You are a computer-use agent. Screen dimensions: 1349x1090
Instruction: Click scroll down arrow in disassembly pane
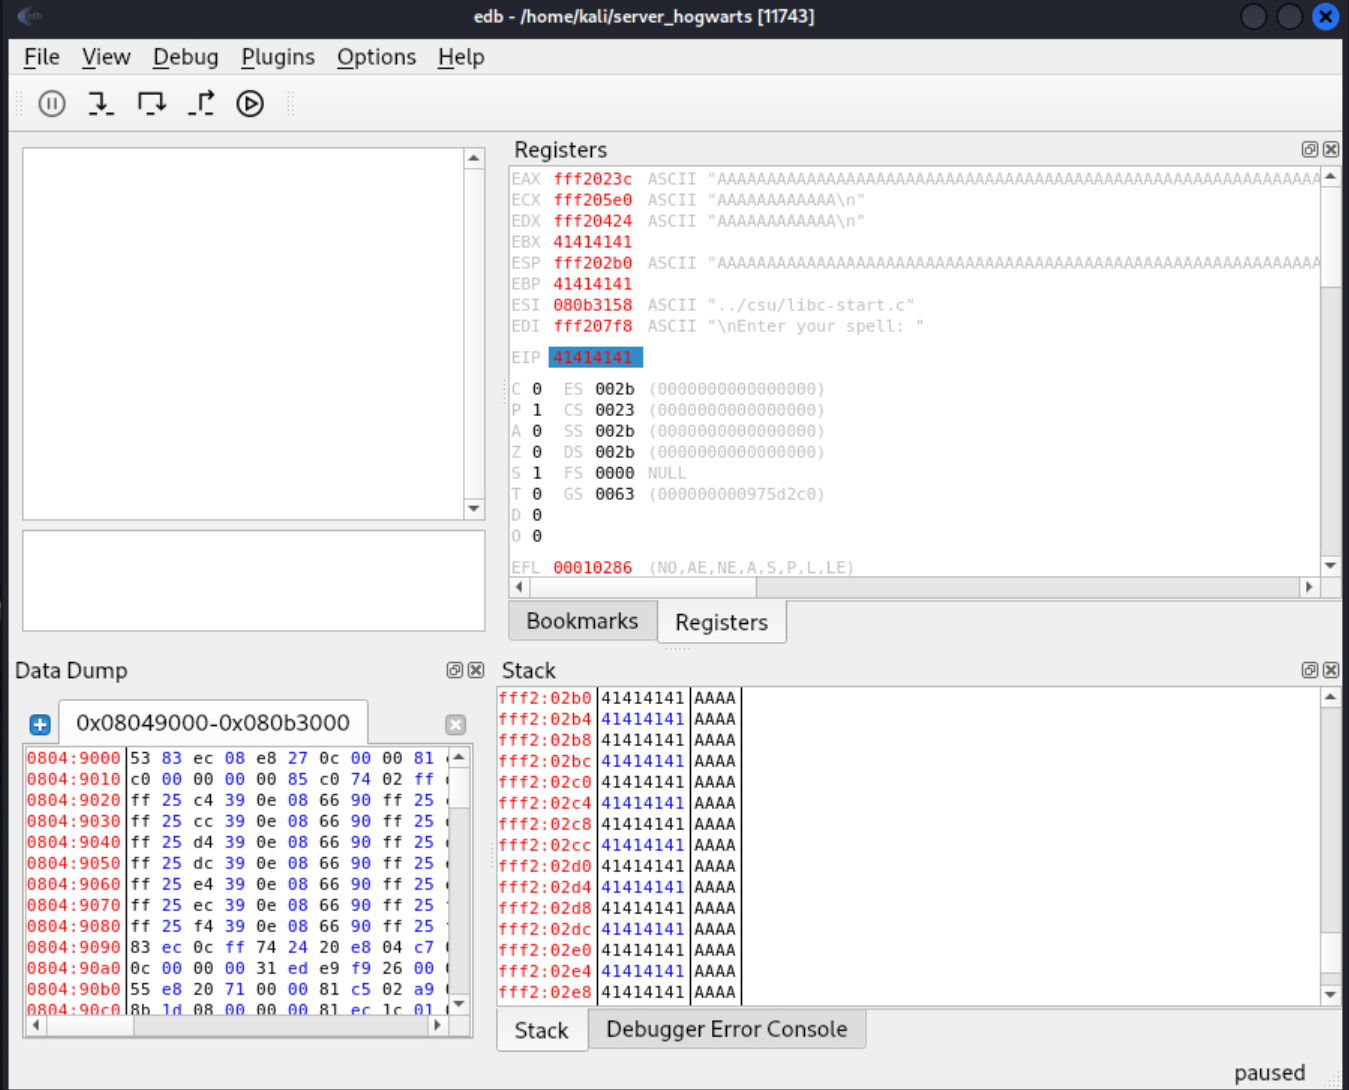click(474, 509)
